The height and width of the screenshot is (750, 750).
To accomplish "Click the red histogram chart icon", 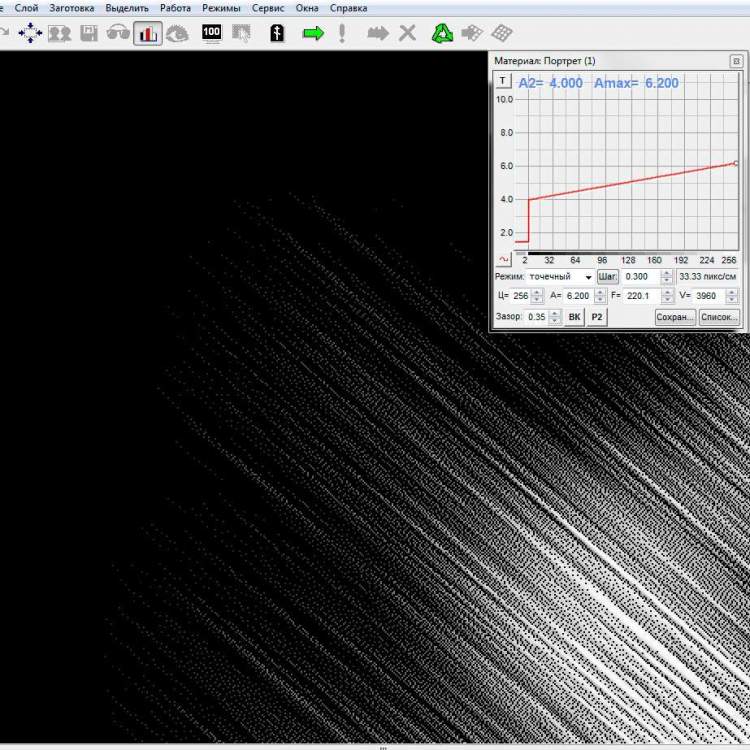I will click(x=148, y=33).
